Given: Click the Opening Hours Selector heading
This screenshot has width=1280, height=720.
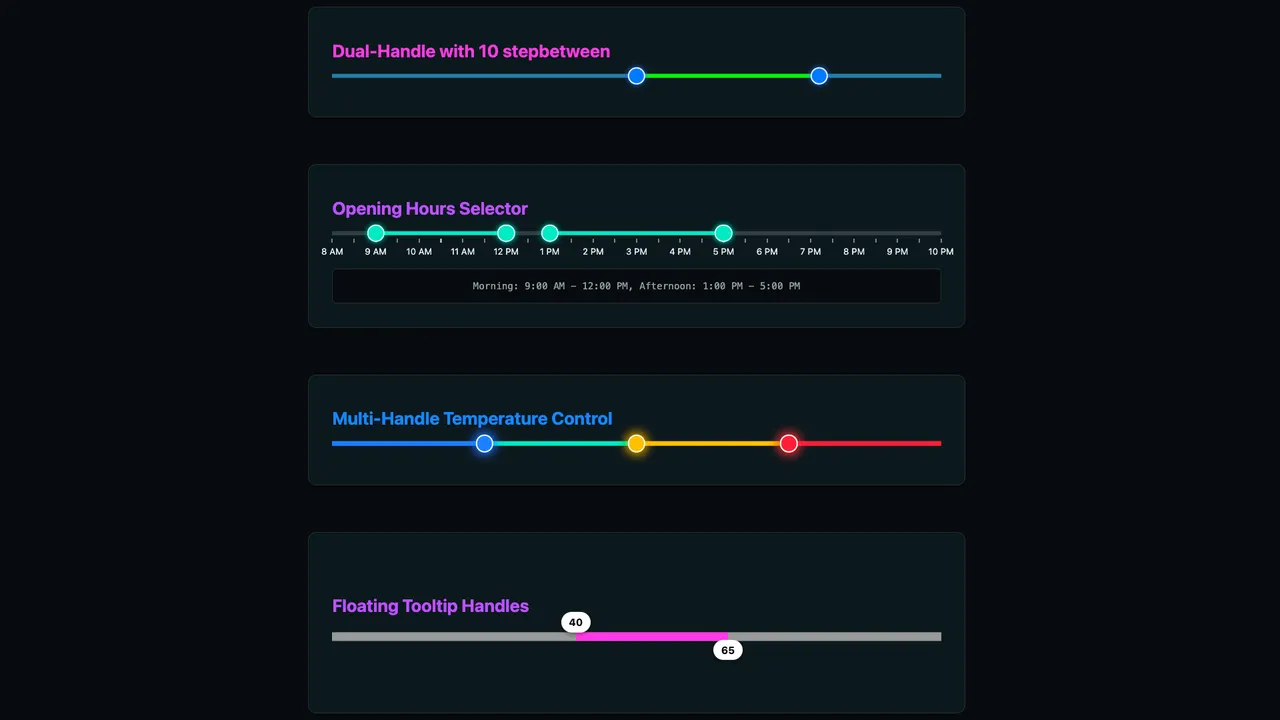Looking at the screenshot, I should (430, 208).
